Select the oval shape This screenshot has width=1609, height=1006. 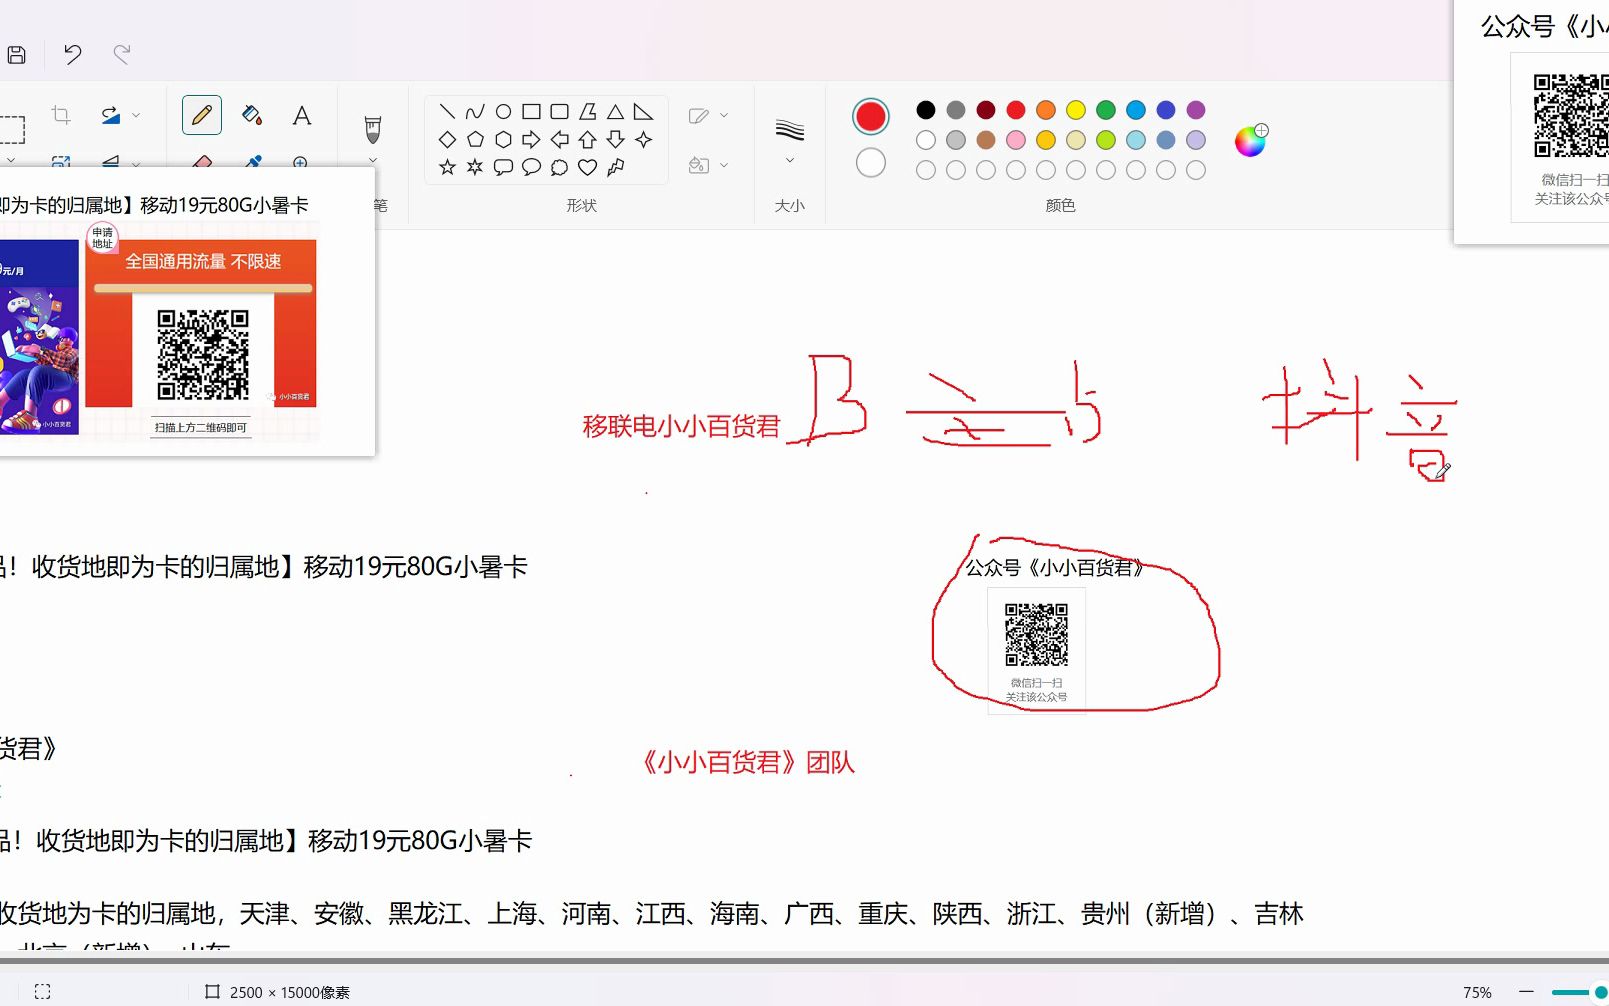[x=502, y=110]
